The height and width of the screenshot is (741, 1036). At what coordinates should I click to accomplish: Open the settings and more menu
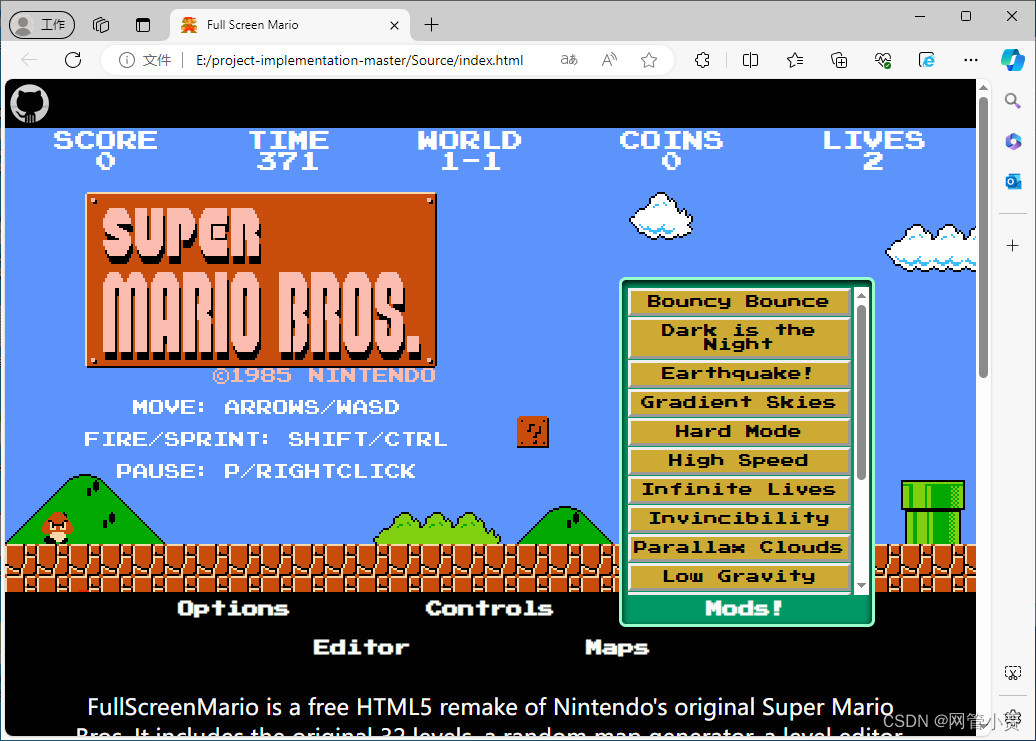click(x=971, y=60)
